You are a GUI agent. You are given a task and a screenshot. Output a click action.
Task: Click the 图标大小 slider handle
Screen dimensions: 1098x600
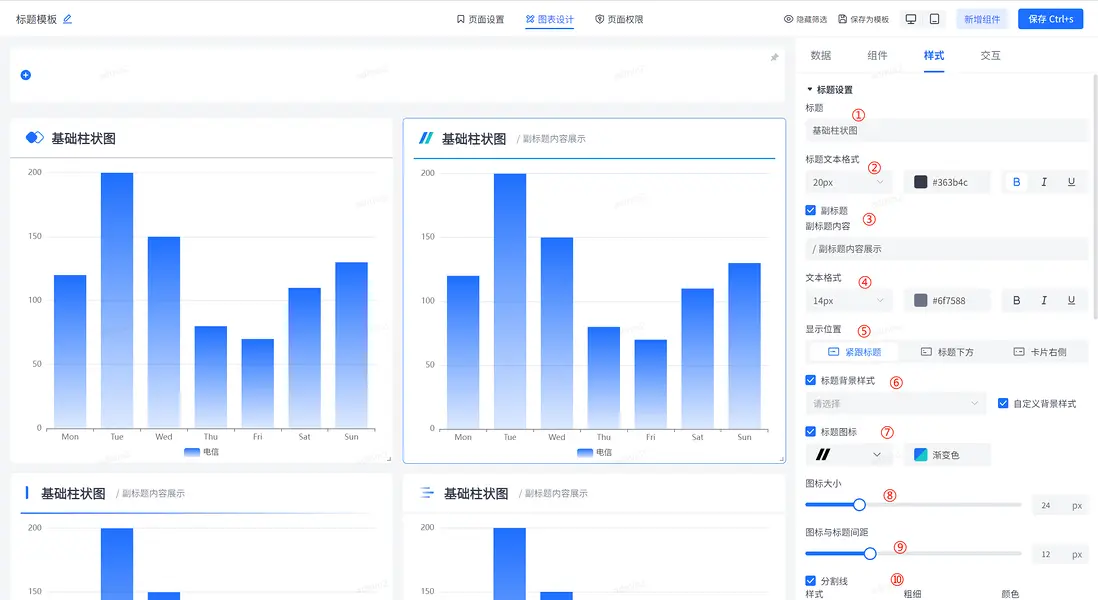pyautogui.click(x=859, y=505)
